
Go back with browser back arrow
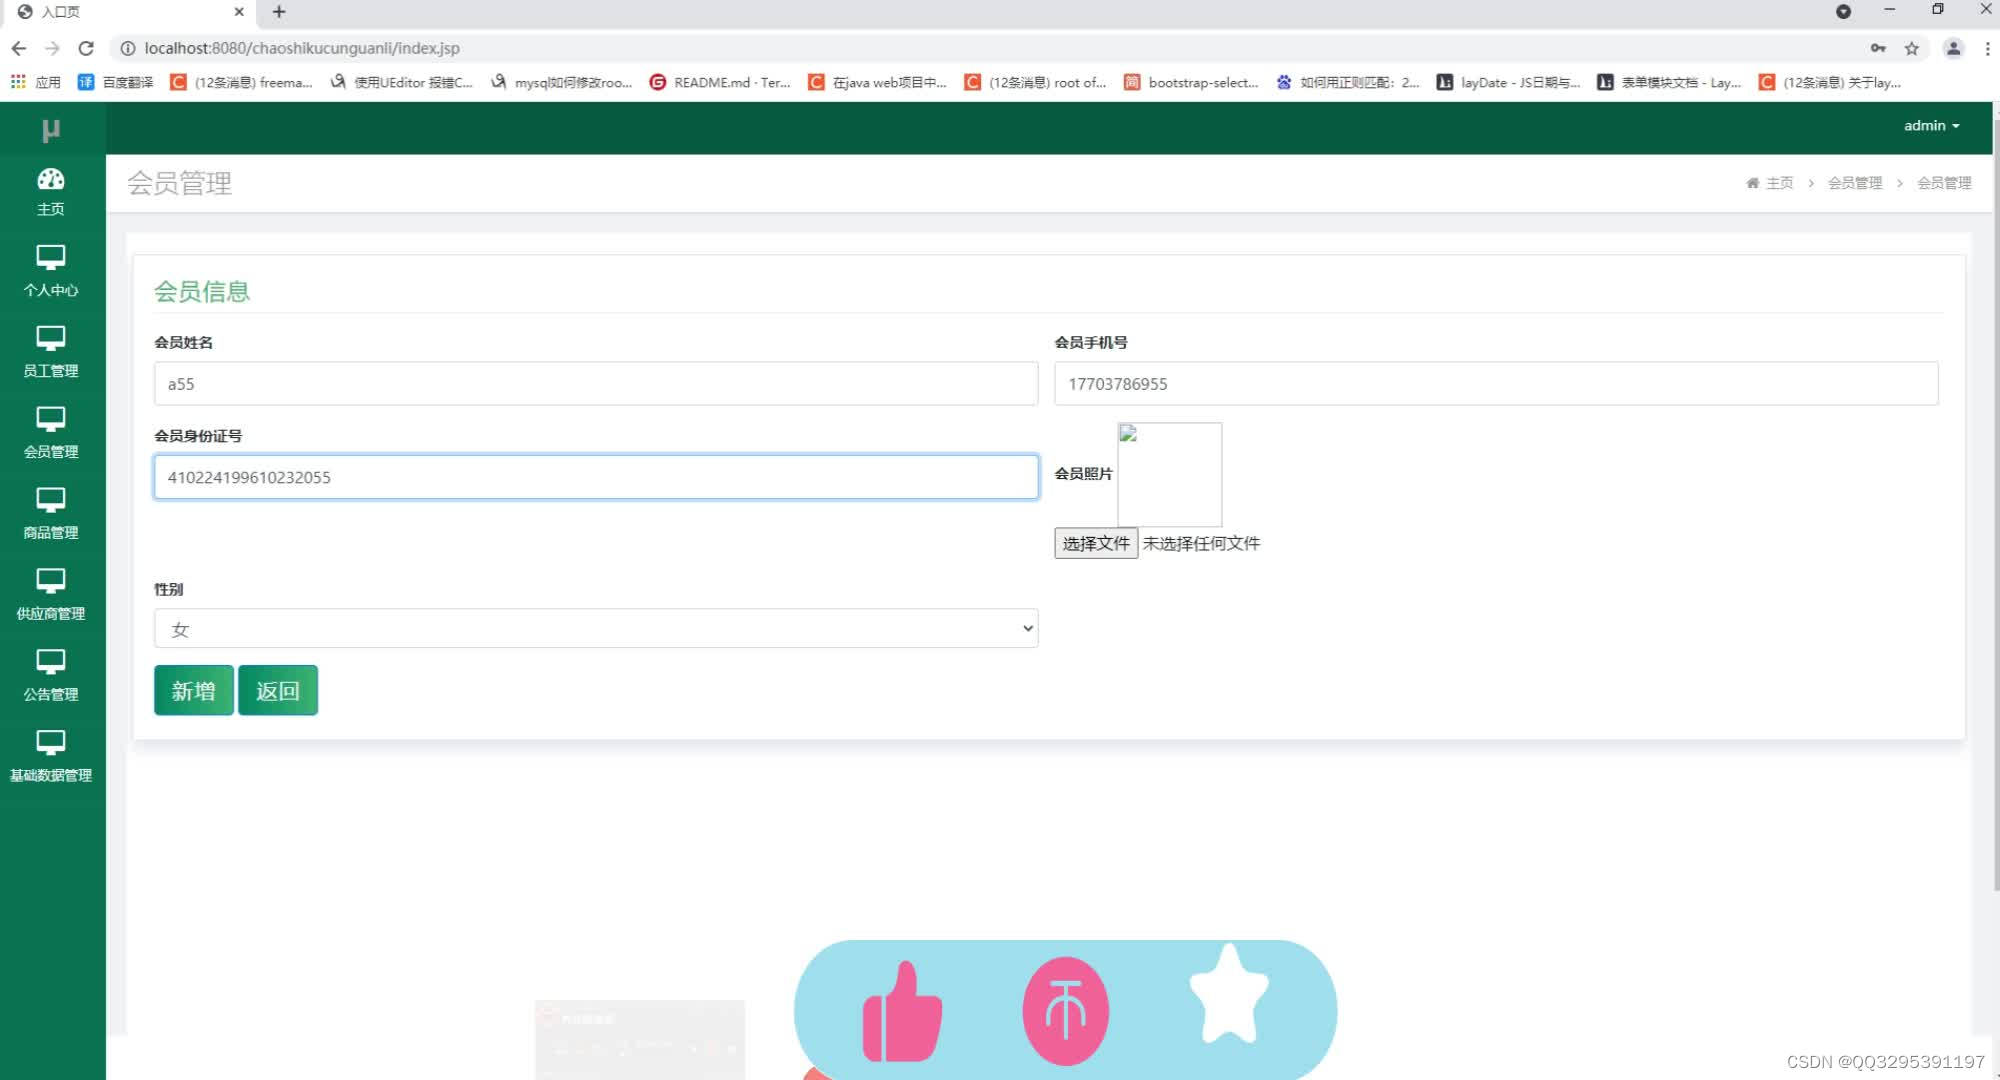click(19, 48)
